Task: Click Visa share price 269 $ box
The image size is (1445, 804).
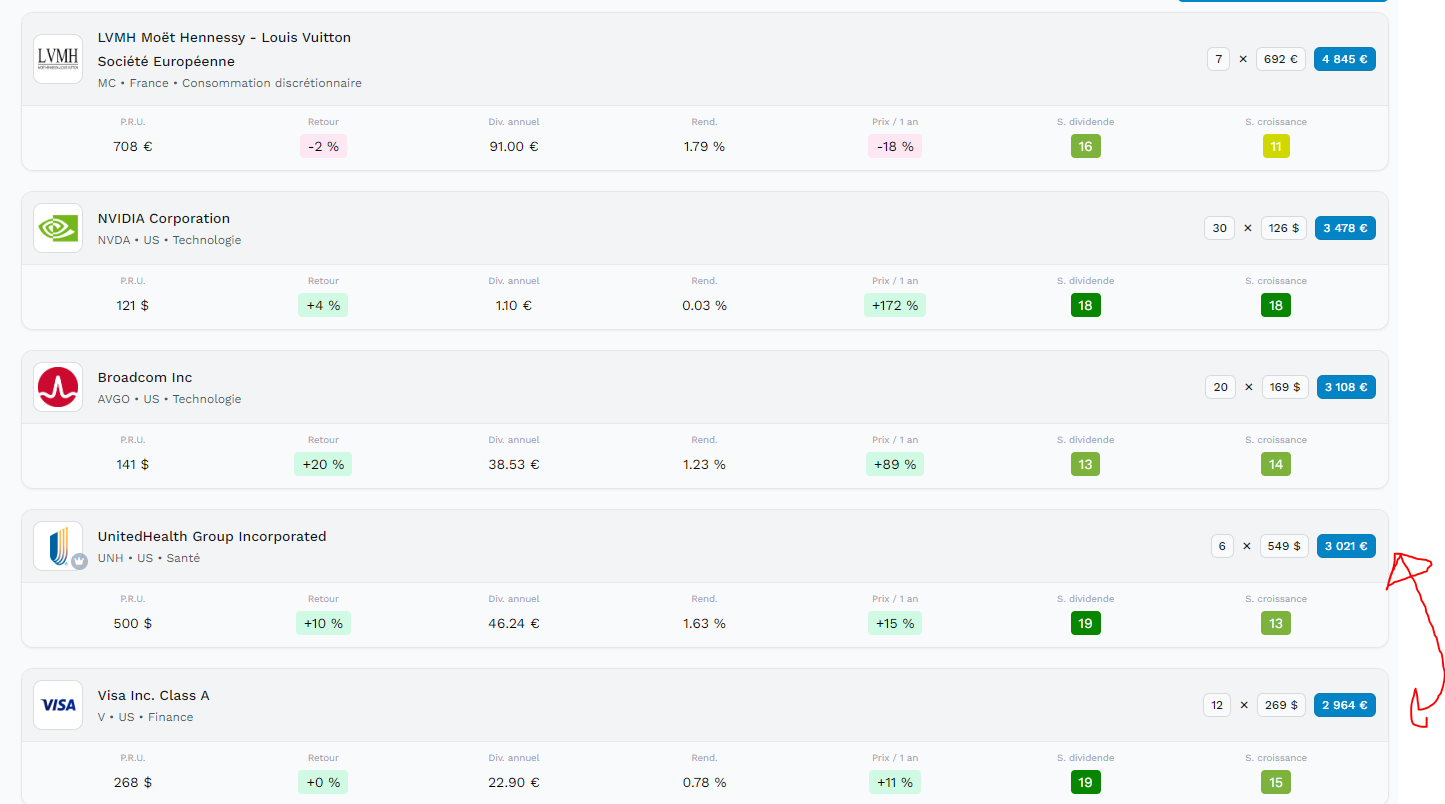Action: (x=1281, y=705)
